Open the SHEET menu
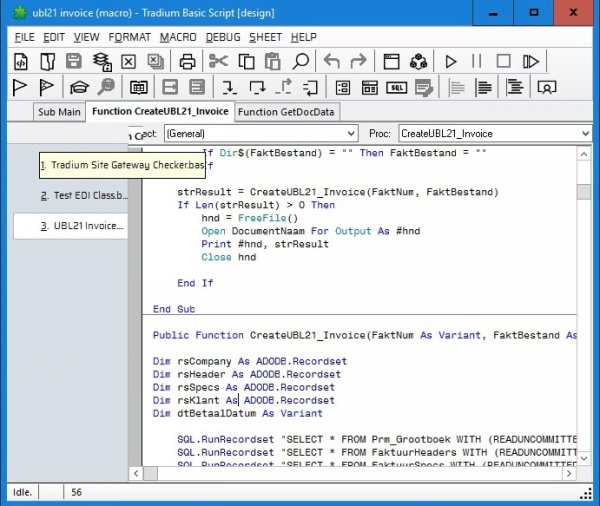The width and height of the screenshot is (600, 506). coord(265,37)
